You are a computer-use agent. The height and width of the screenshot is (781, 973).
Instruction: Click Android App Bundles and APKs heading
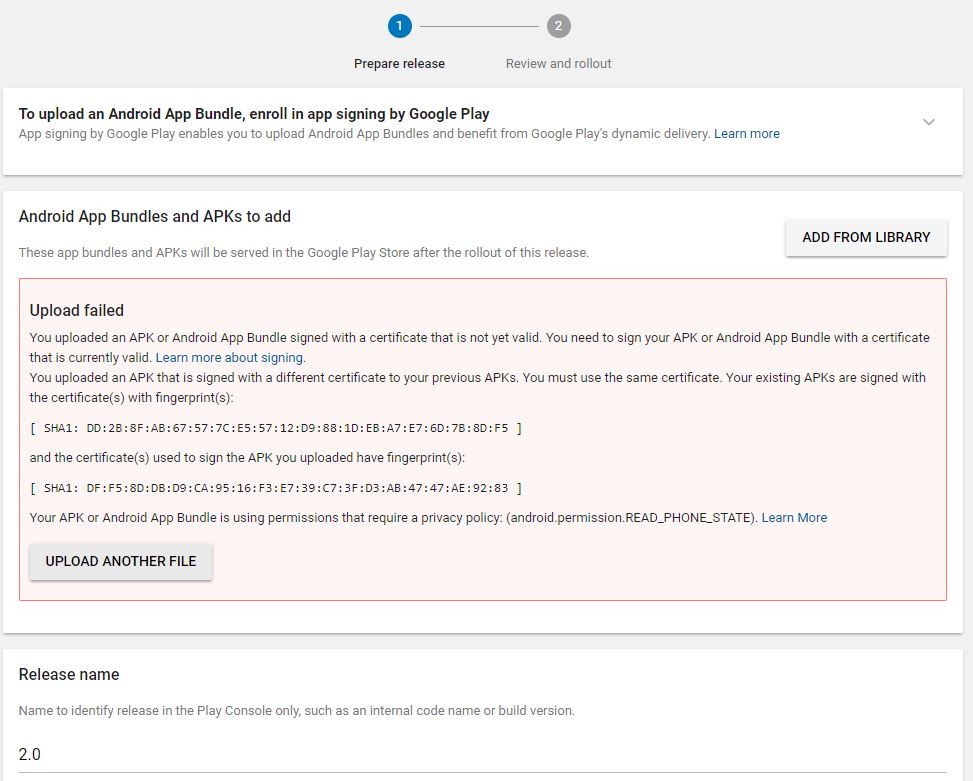point(155,216)
